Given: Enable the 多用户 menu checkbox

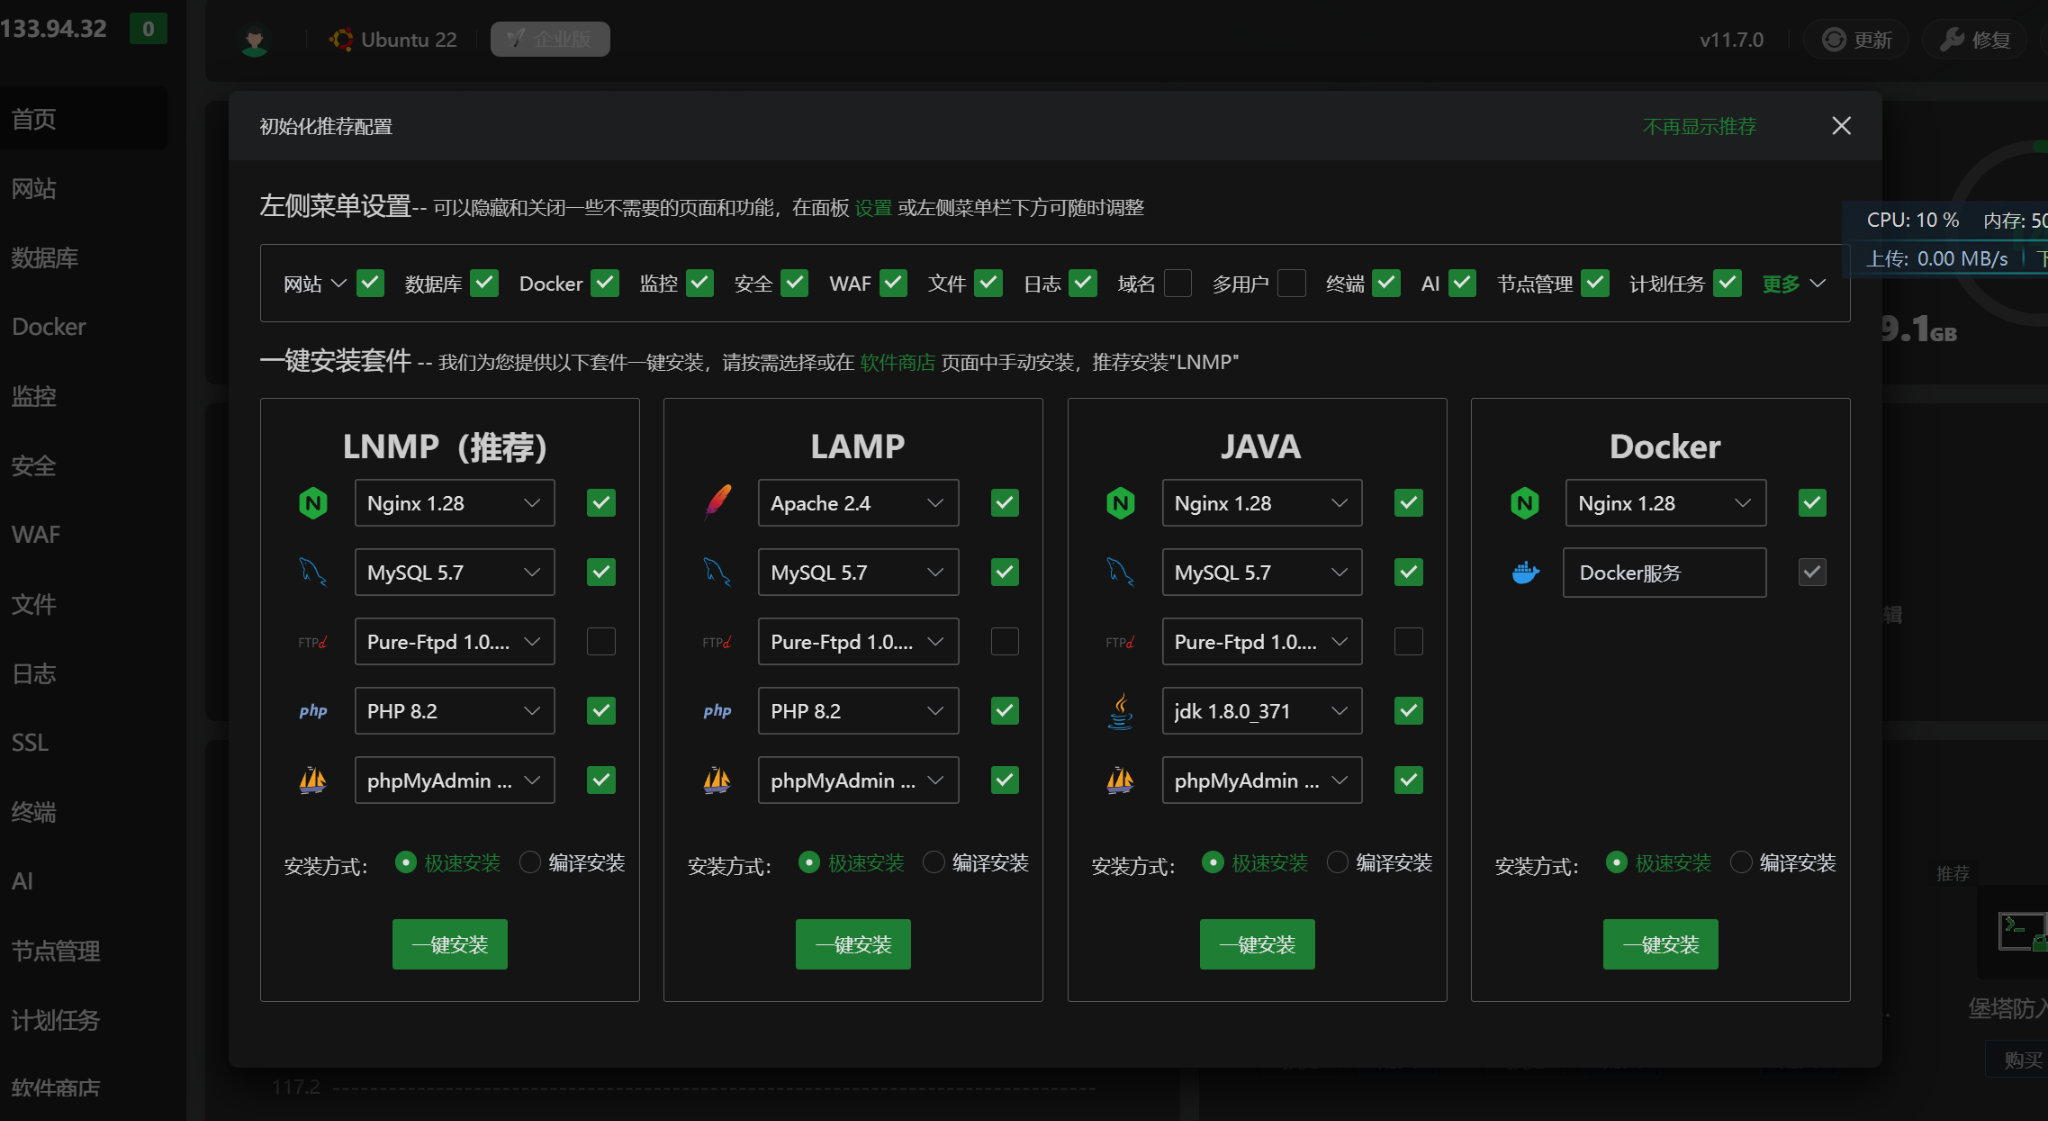Looking at the screenshot, I should [1292, 283].
